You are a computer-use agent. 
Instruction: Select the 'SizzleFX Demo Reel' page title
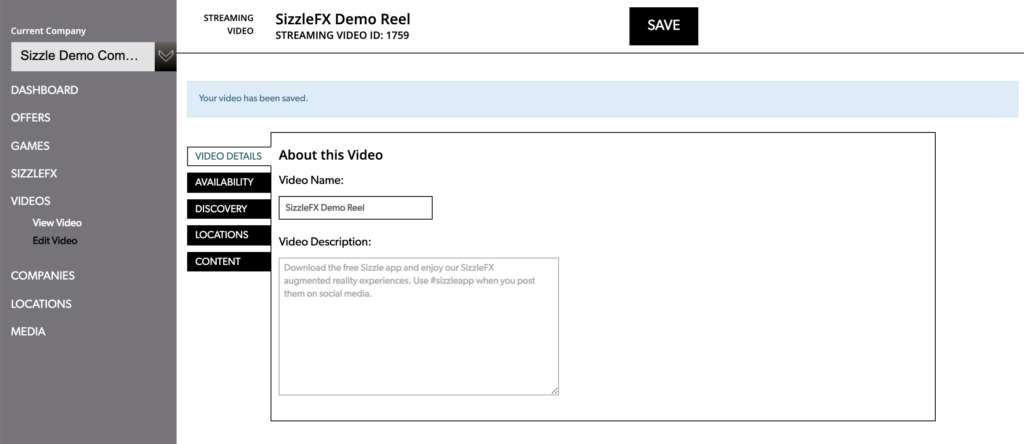pyautogui.click(x=343, y=19)
